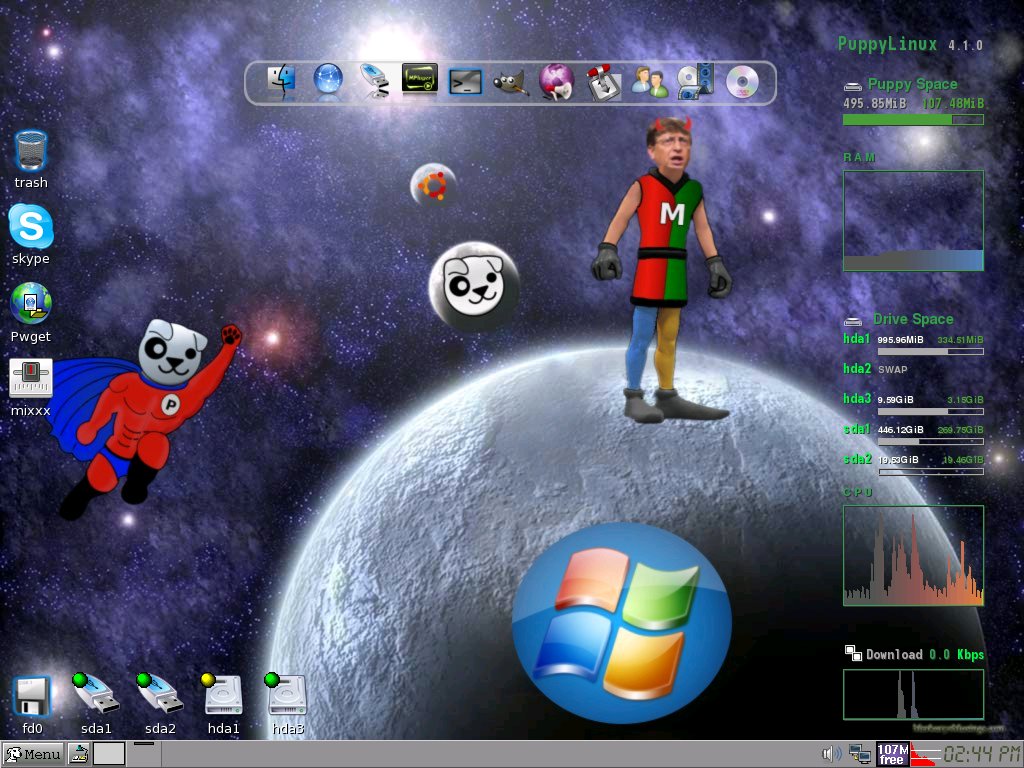The height and width of the screenshot is (768, 1024).
Task: Launch GIMP from the dock
Action: click(511, 83)
